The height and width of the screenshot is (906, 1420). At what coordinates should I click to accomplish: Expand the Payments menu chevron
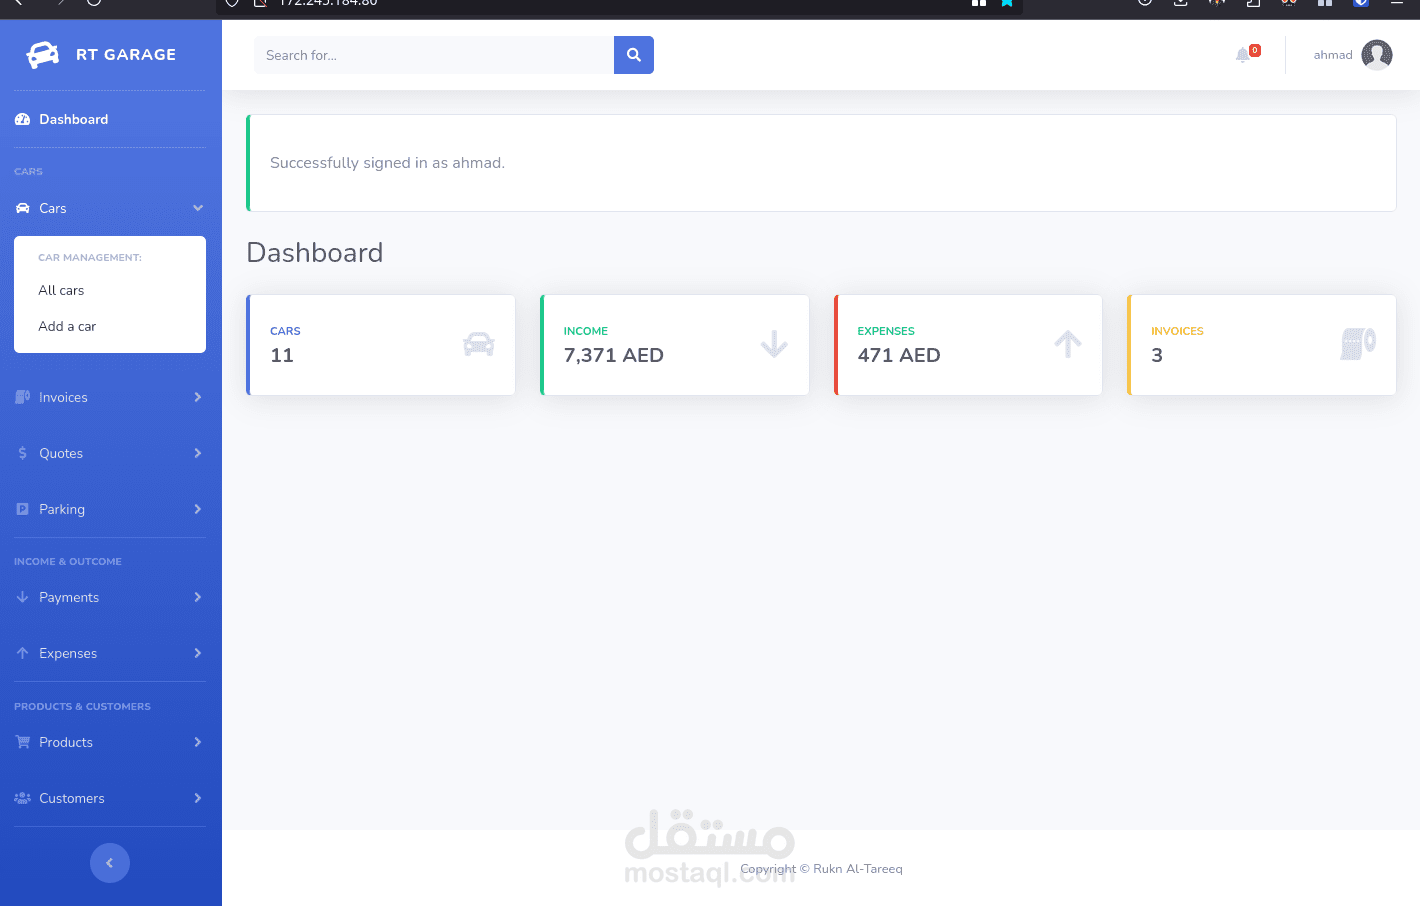pyautogui.click(x=198, y=597)
